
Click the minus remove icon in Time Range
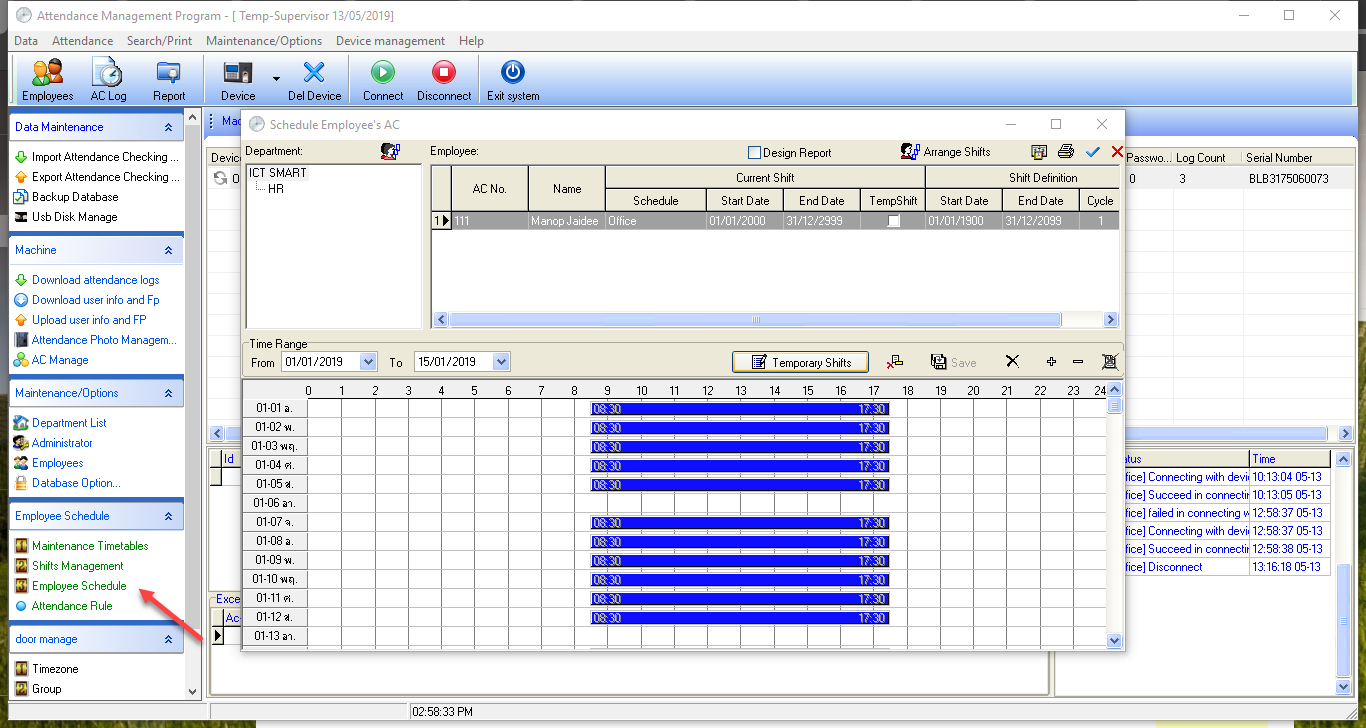(1078, 362)
